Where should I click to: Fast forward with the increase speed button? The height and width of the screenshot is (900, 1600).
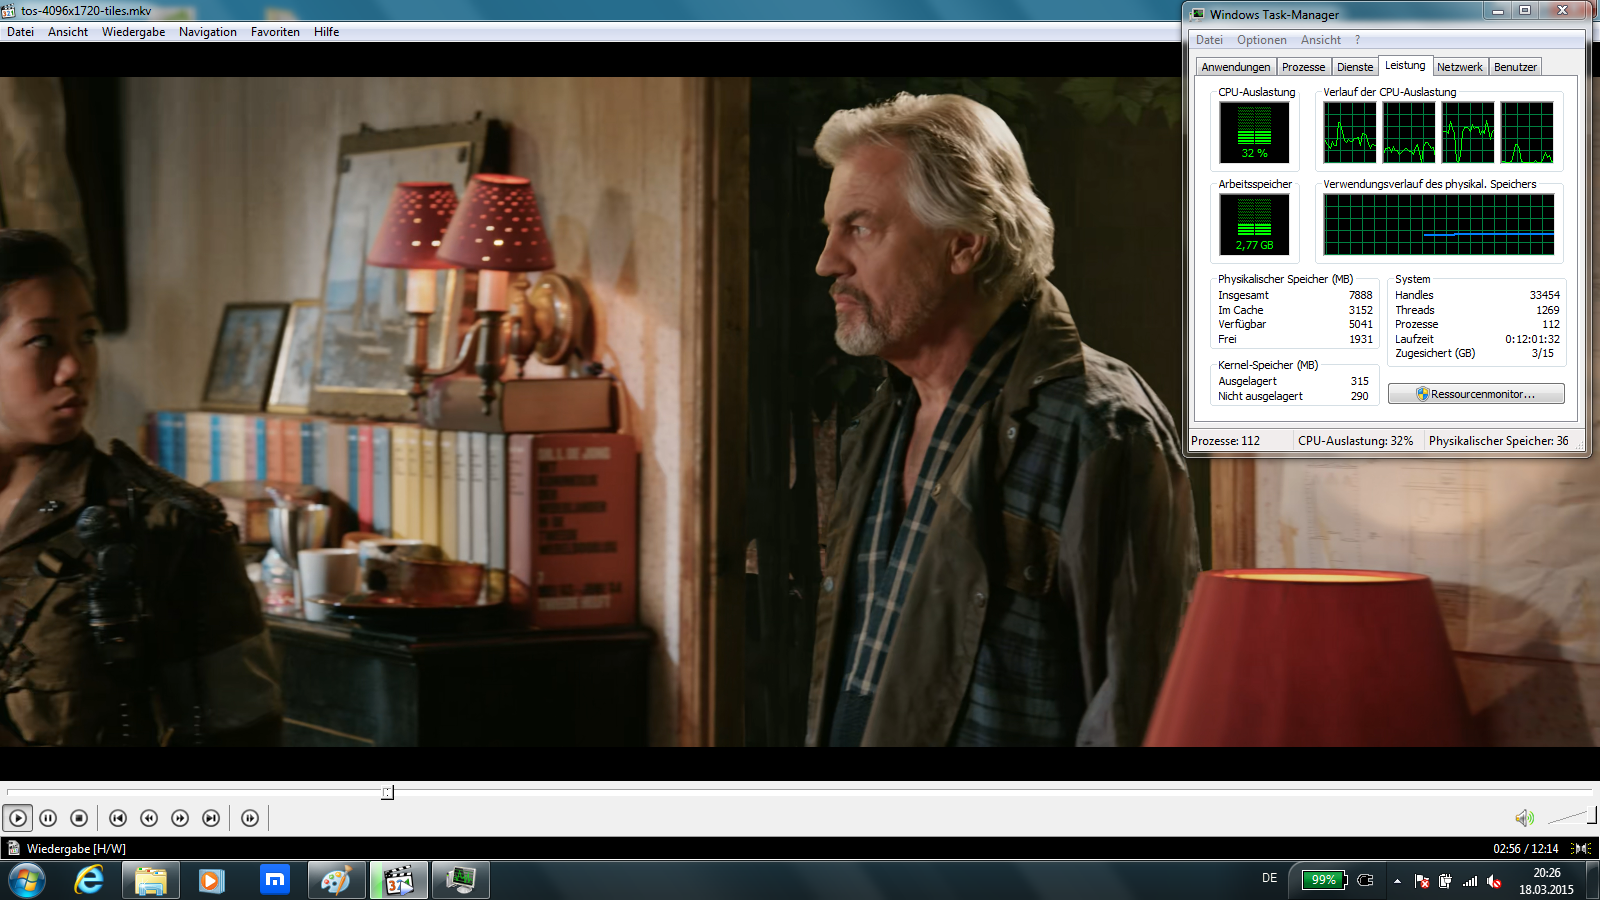180,818
